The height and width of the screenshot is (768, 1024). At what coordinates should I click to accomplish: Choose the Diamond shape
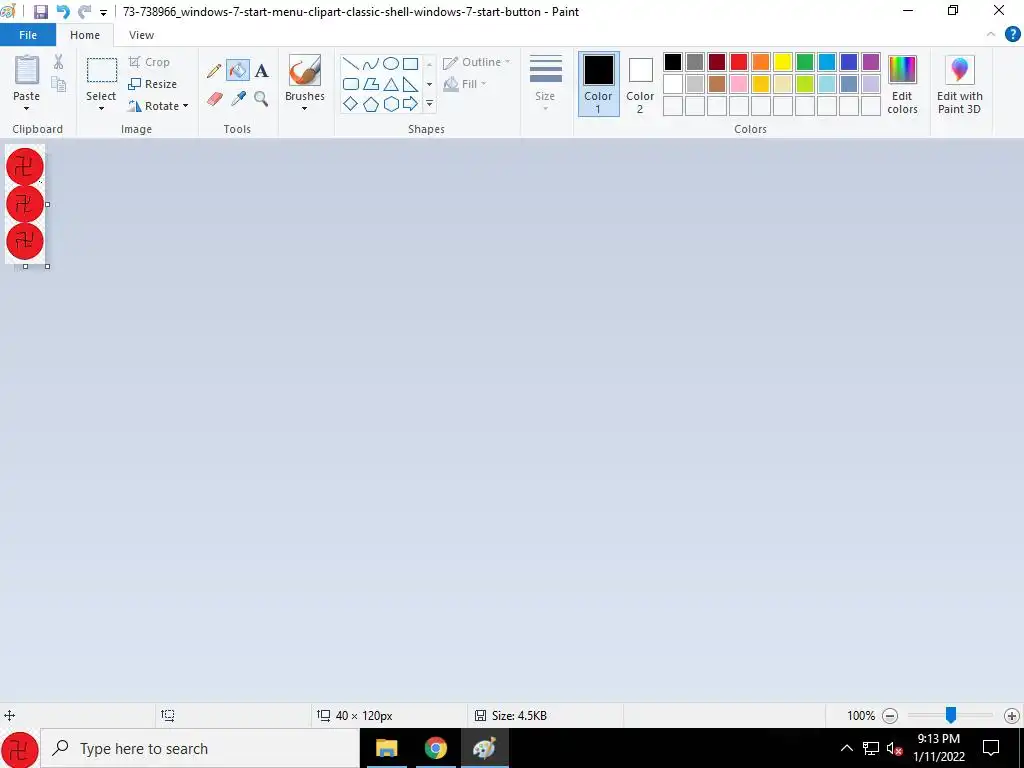[x=351, y=104]
